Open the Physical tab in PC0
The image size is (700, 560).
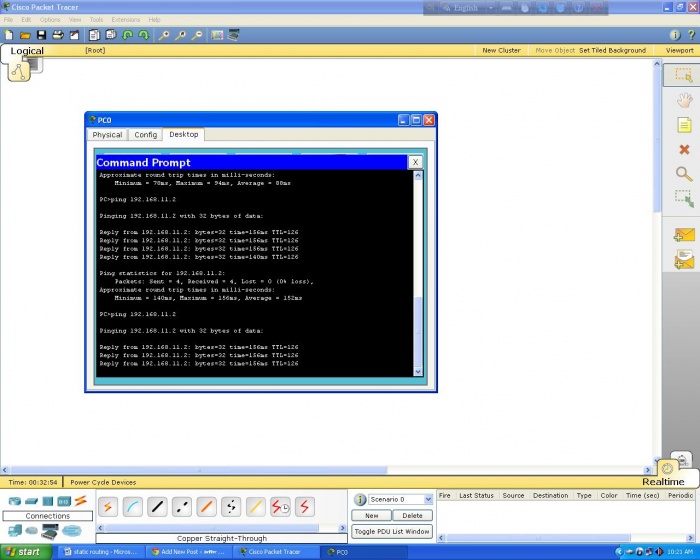[x=107, y=134]
